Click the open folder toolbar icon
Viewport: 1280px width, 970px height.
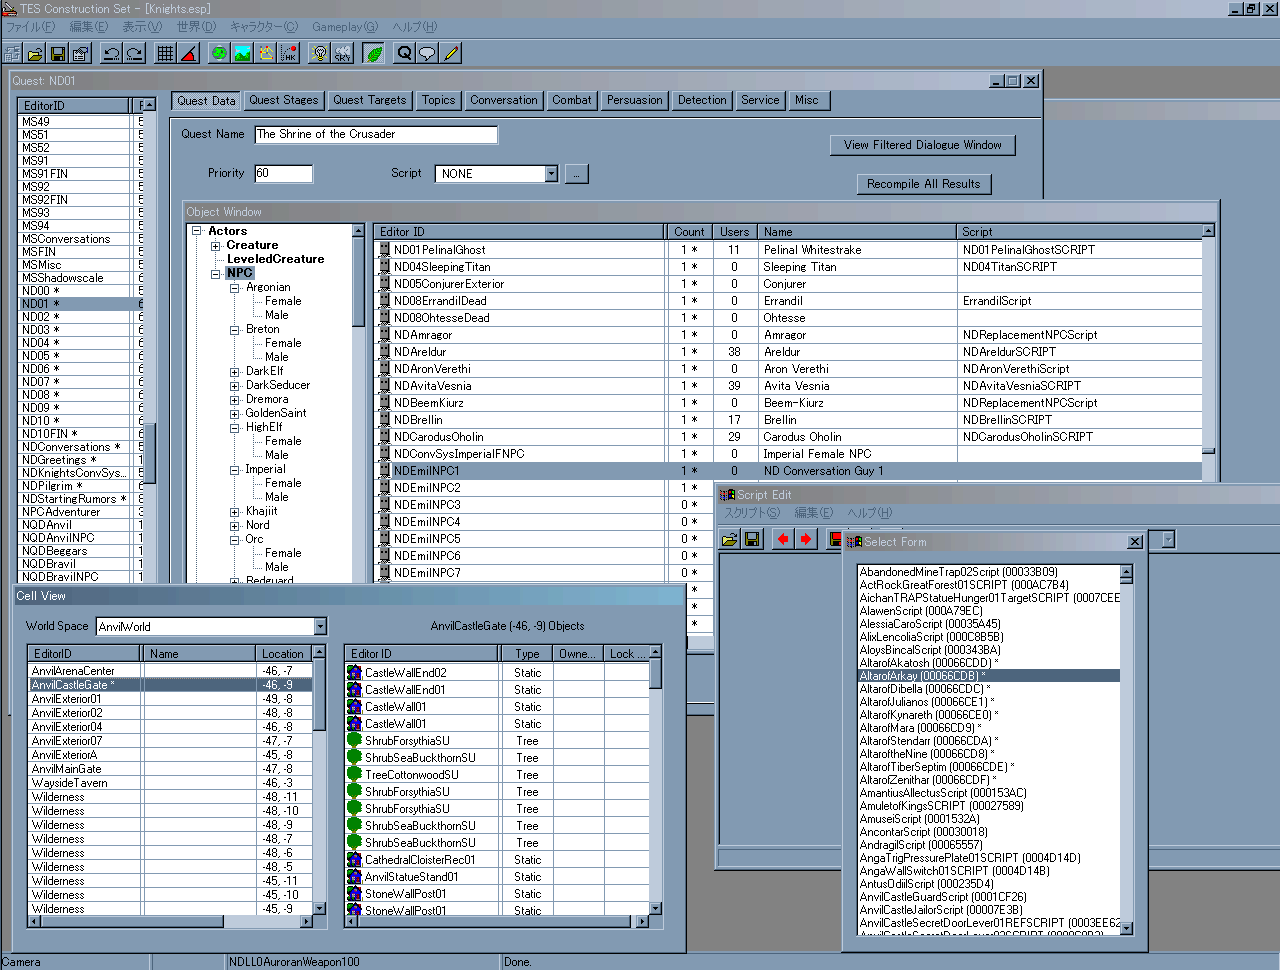tap(35, 53)
